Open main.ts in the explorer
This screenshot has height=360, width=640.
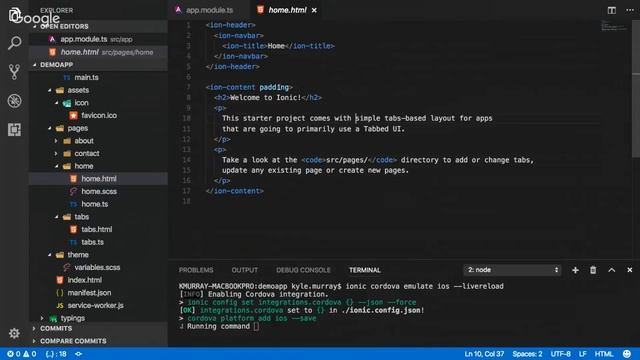[x=86, y=77]
